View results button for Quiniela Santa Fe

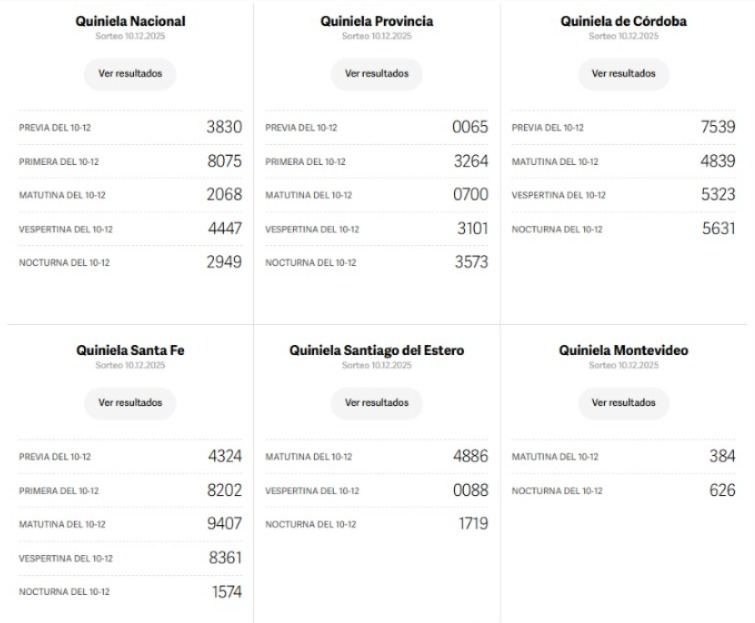pos(130,403)
